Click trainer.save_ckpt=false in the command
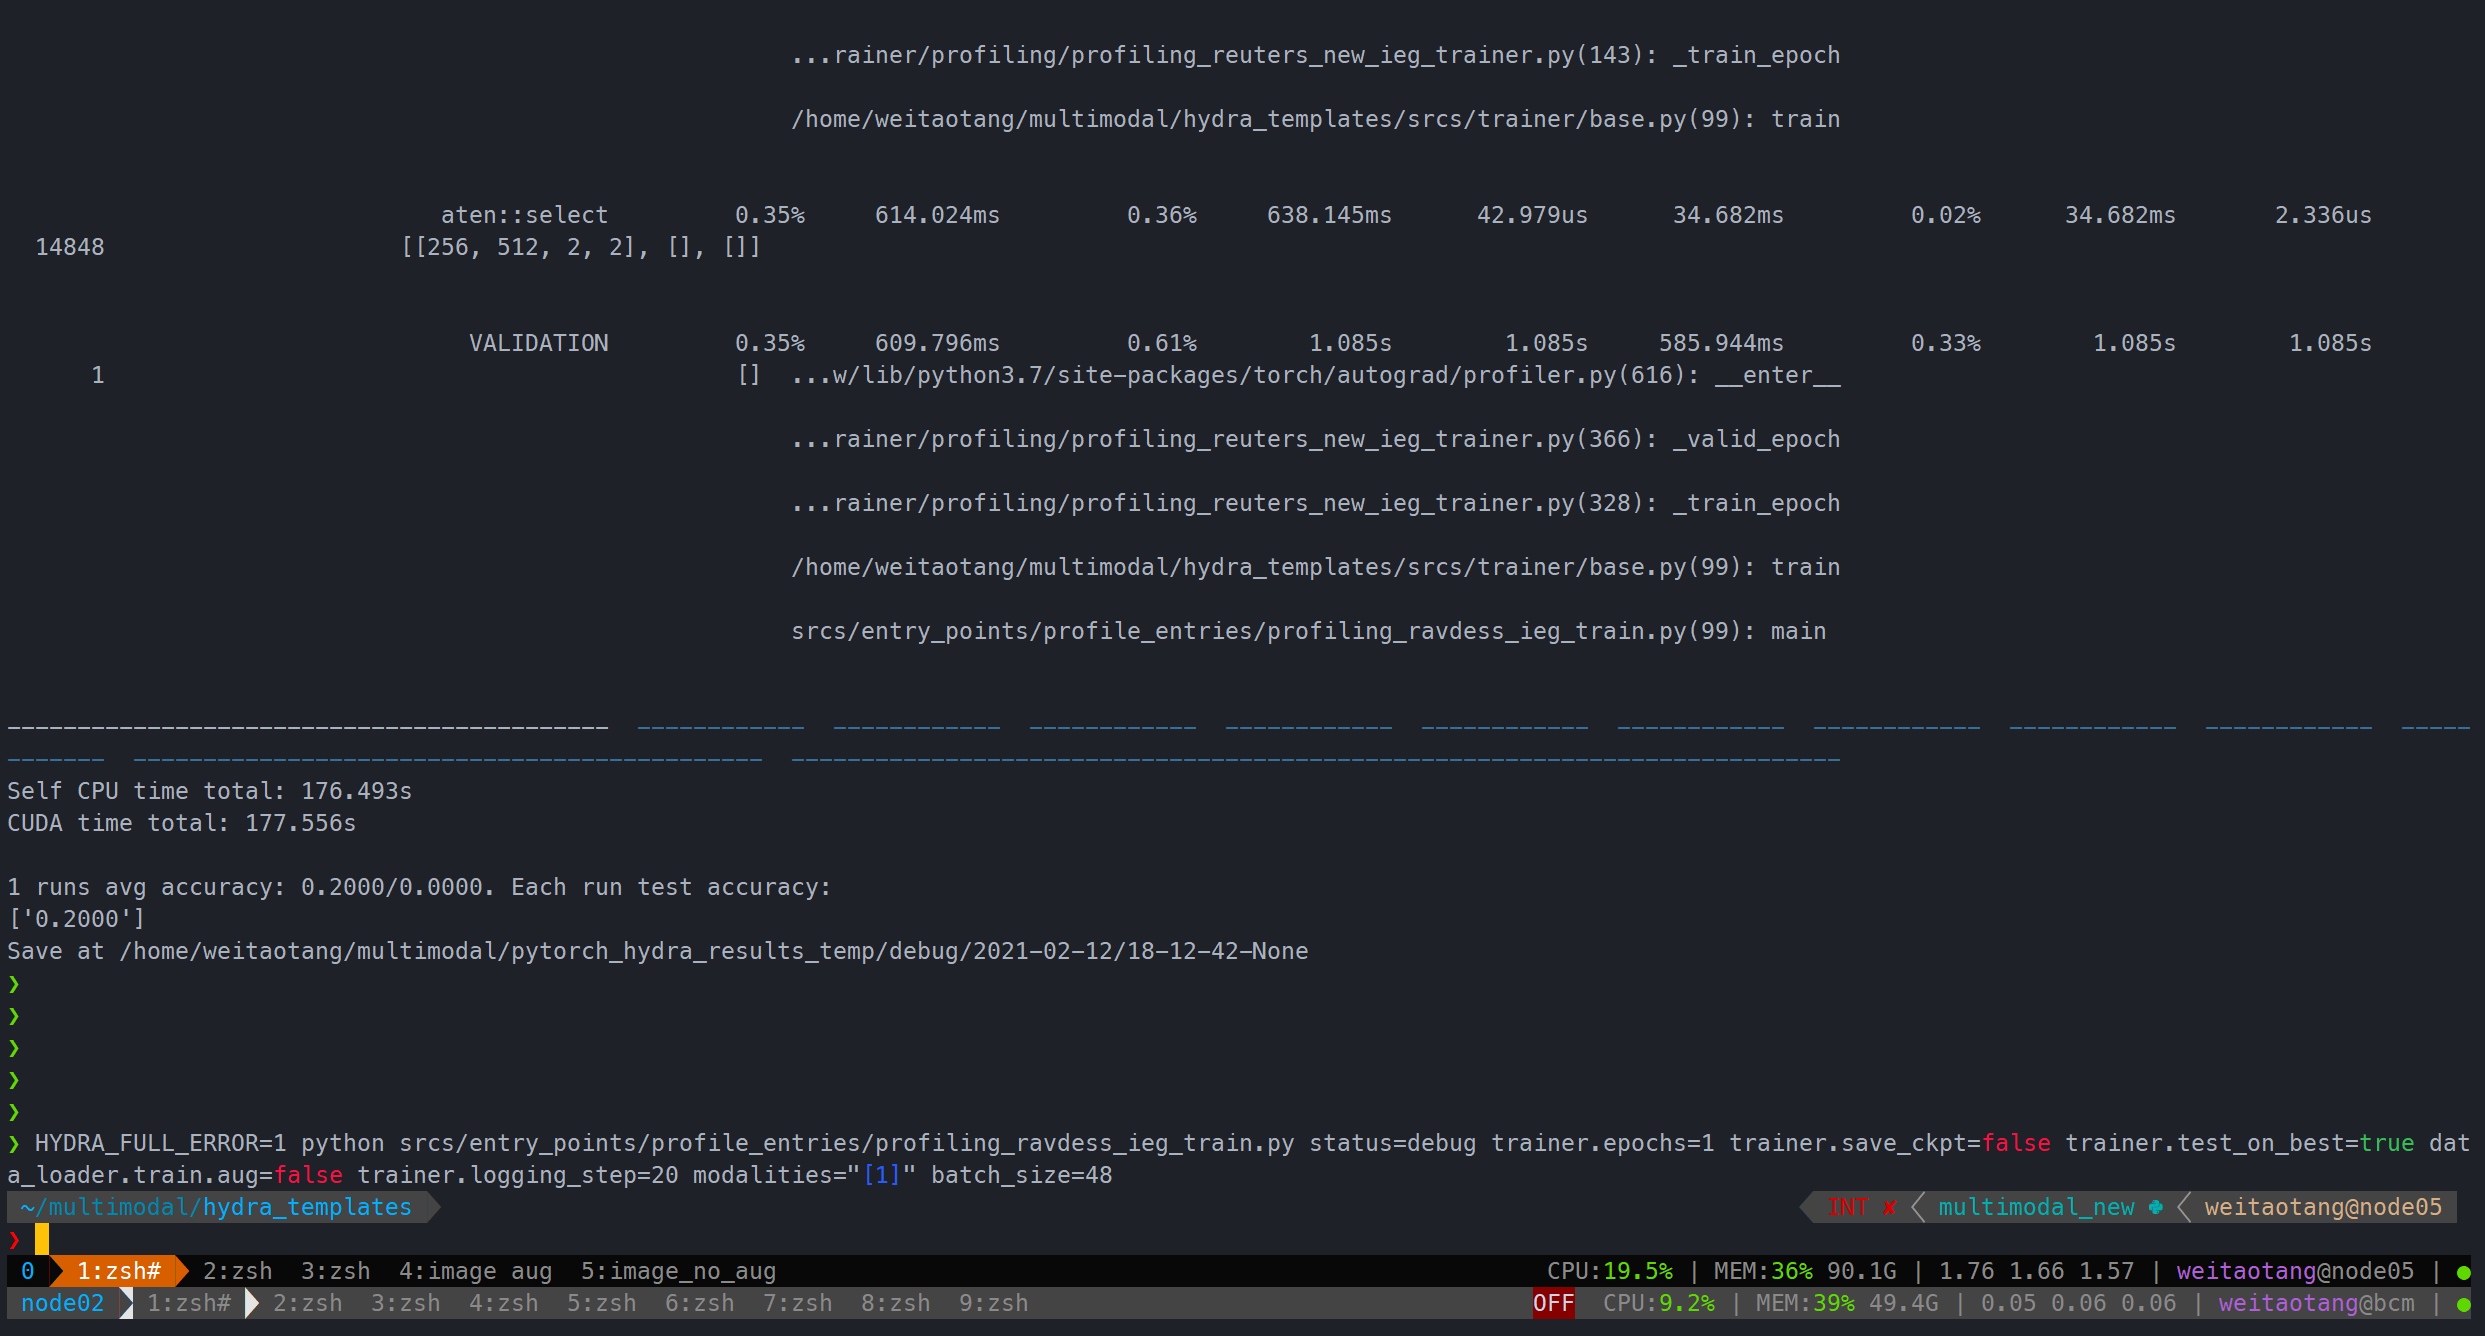This screenshot has height=1336, width=2485. (1890, 1143)
